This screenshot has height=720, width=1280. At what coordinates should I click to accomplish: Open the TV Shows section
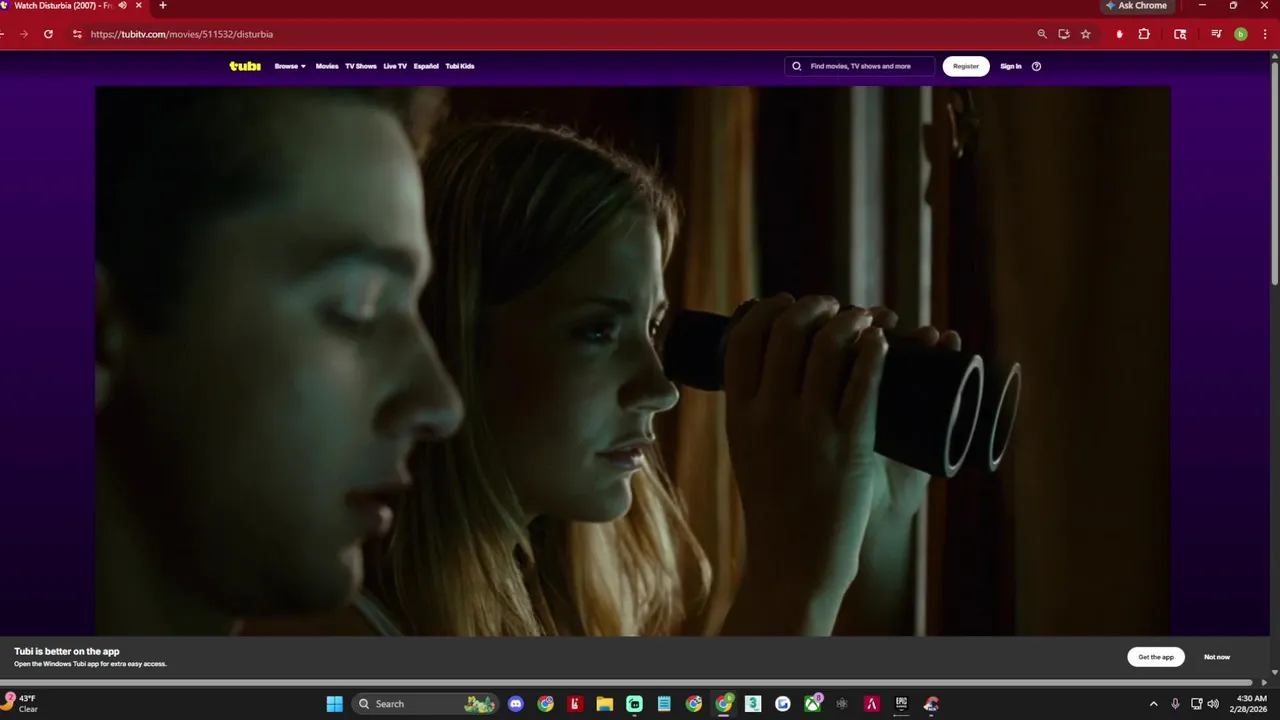point(361,66)
